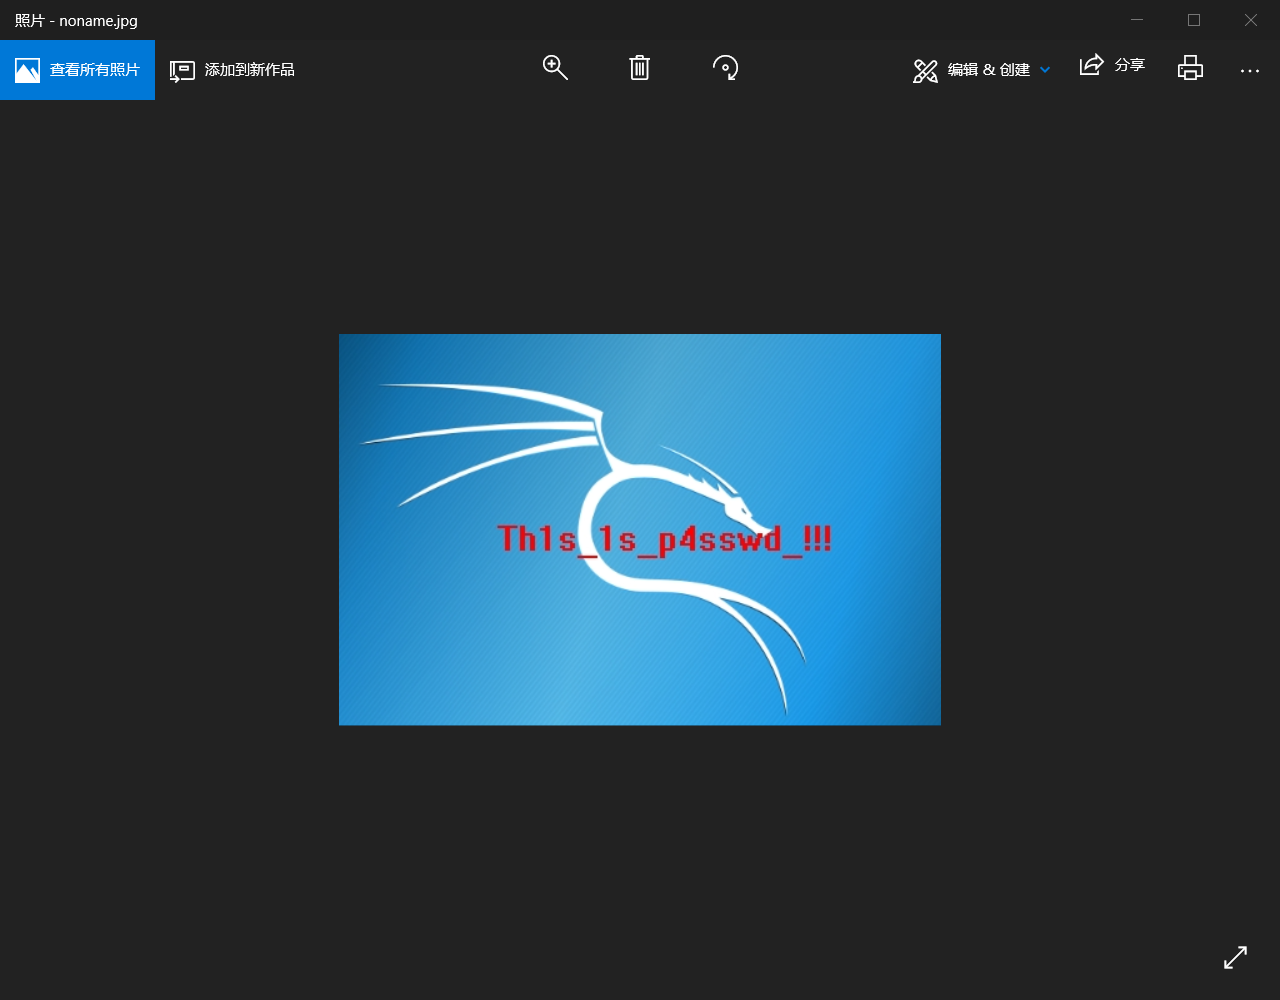
Task: Enter fullscreen with diagonal arrows icon
Action: point(1236,957)
